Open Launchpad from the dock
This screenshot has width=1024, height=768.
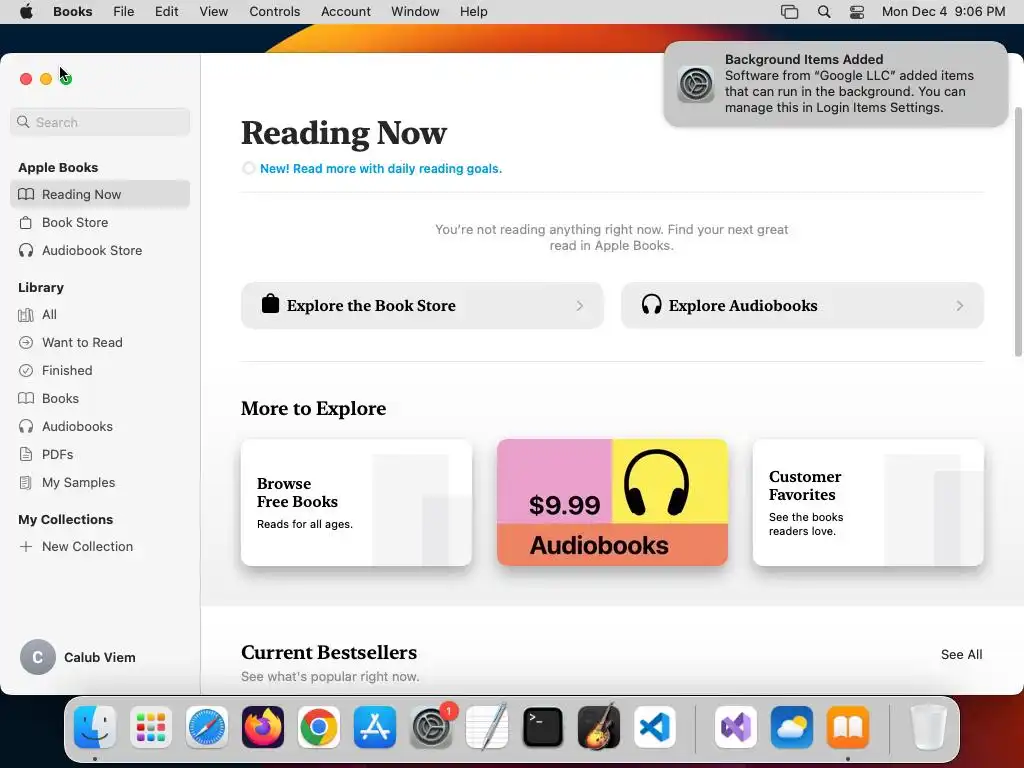(x=151, y=727)
